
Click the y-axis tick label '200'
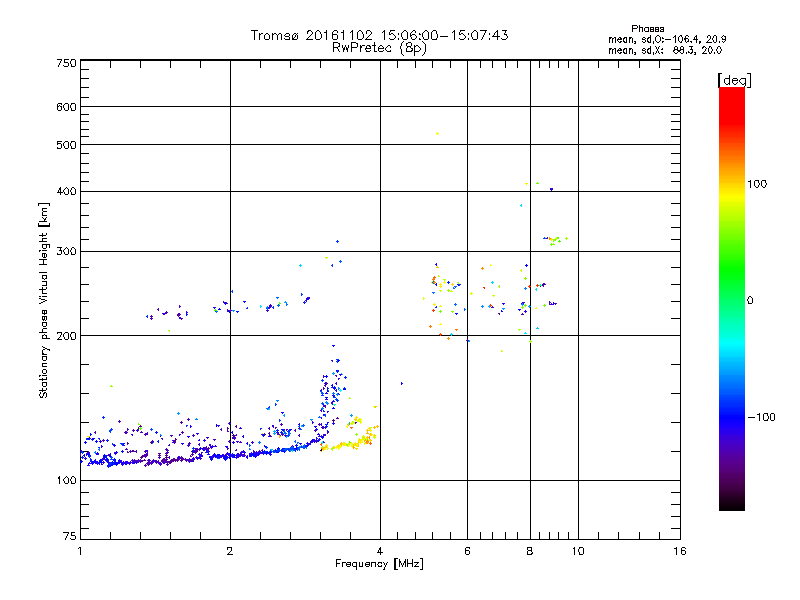(x=66, y=336)
